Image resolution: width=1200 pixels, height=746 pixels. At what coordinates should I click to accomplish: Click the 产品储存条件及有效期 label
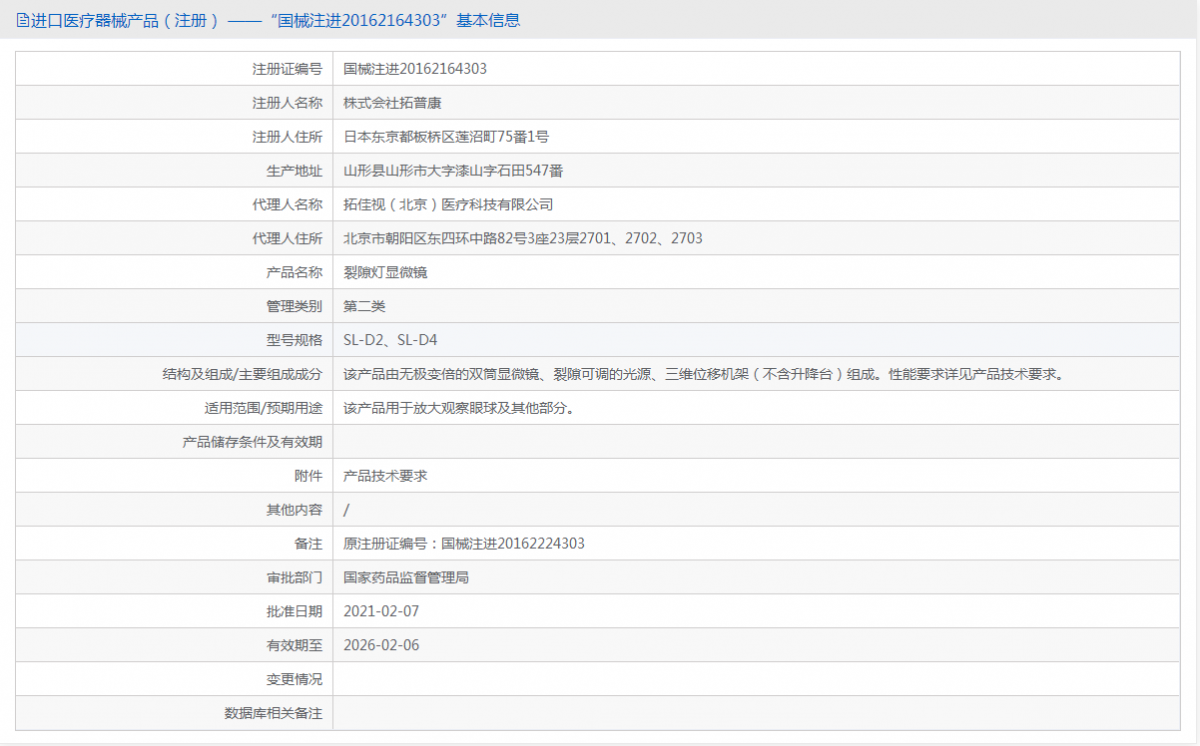(252, 442)
